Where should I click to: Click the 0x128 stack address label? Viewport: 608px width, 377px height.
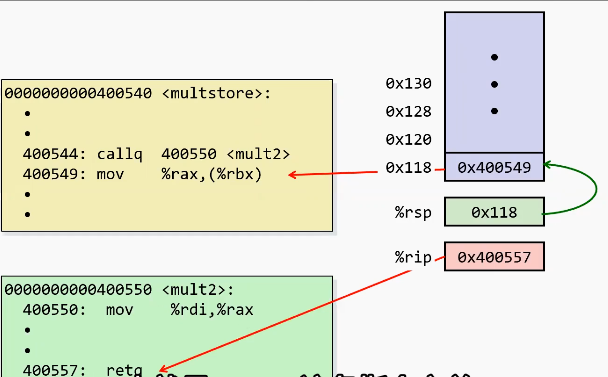408,112
